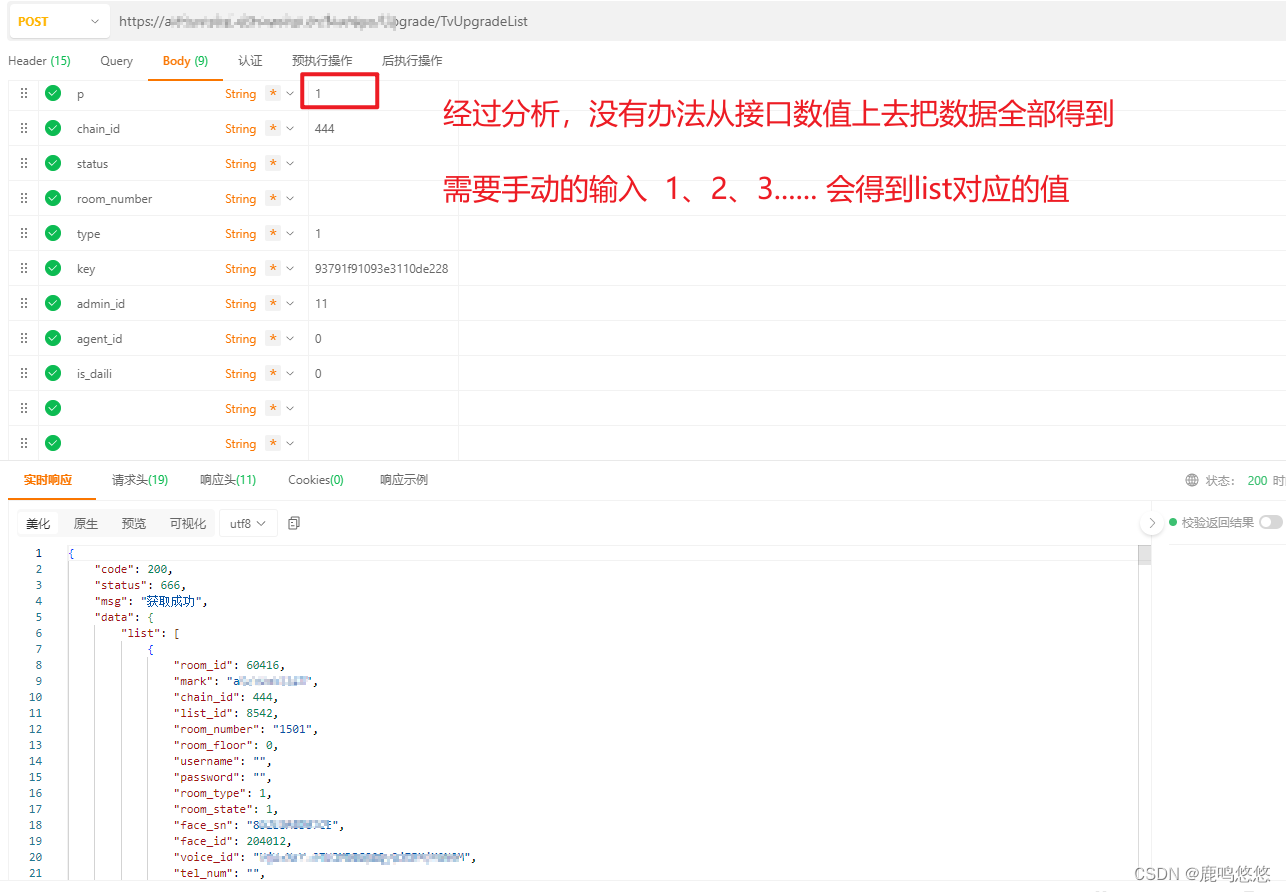The image size is (1286, 892).
Task: Click the admin_id value 11
Action: tap(321, 303)
